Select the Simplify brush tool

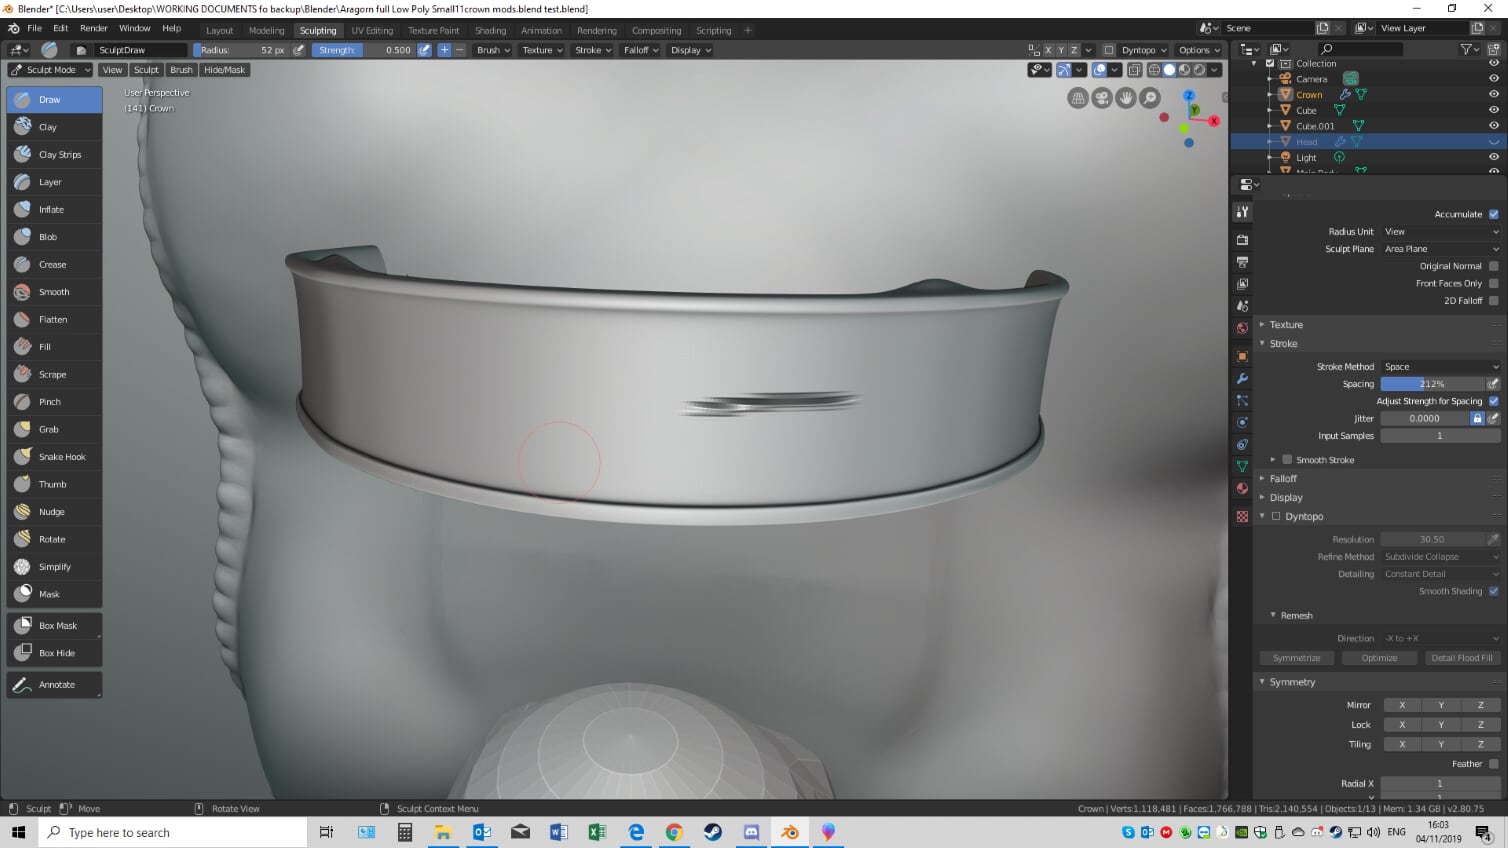point(54,567)
